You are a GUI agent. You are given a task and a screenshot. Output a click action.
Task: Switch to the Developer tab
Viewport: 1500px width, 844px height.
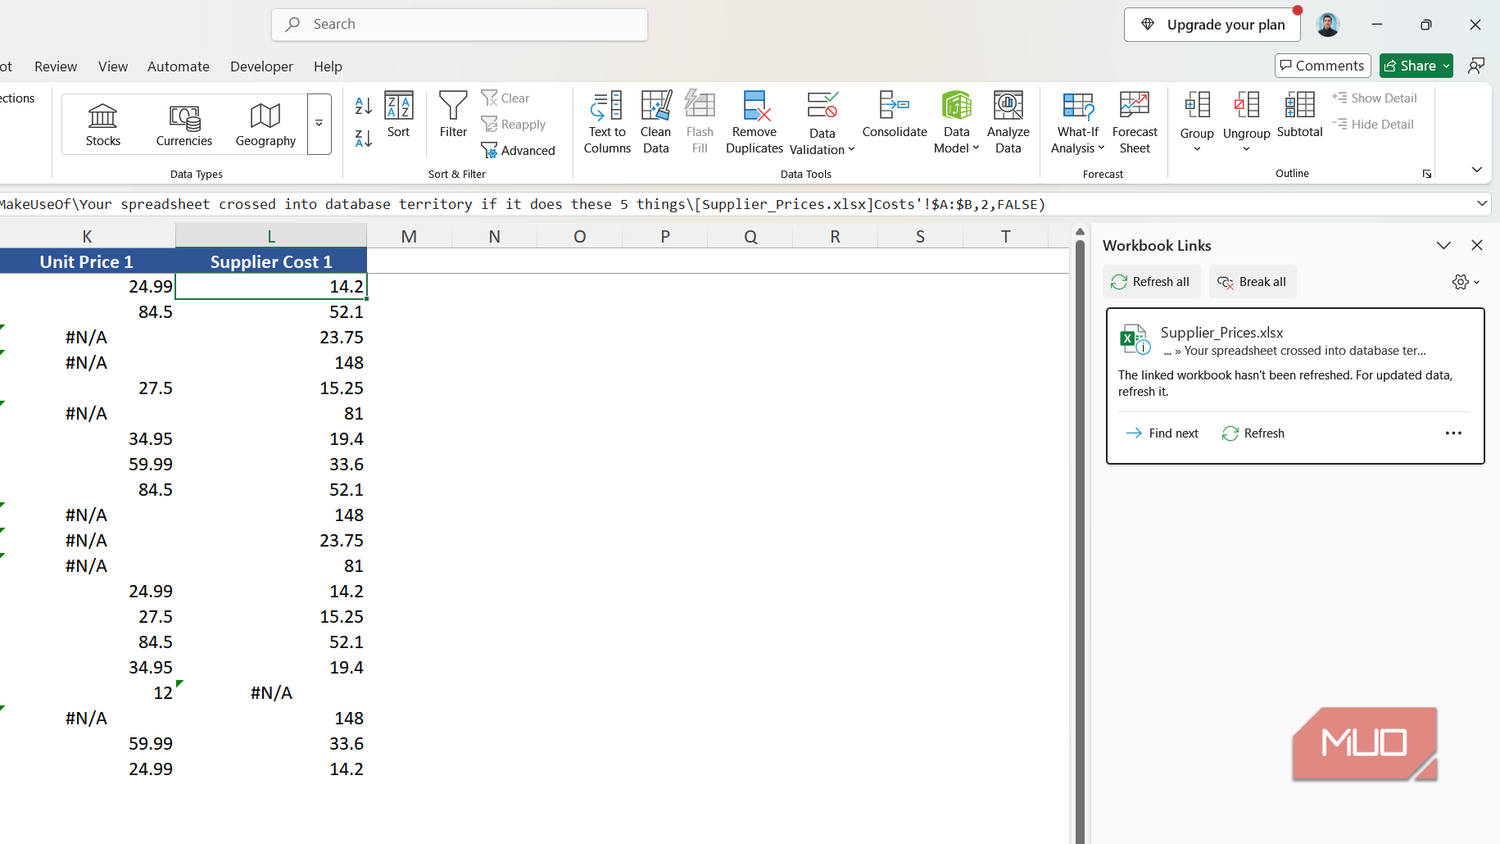point(261,66)
